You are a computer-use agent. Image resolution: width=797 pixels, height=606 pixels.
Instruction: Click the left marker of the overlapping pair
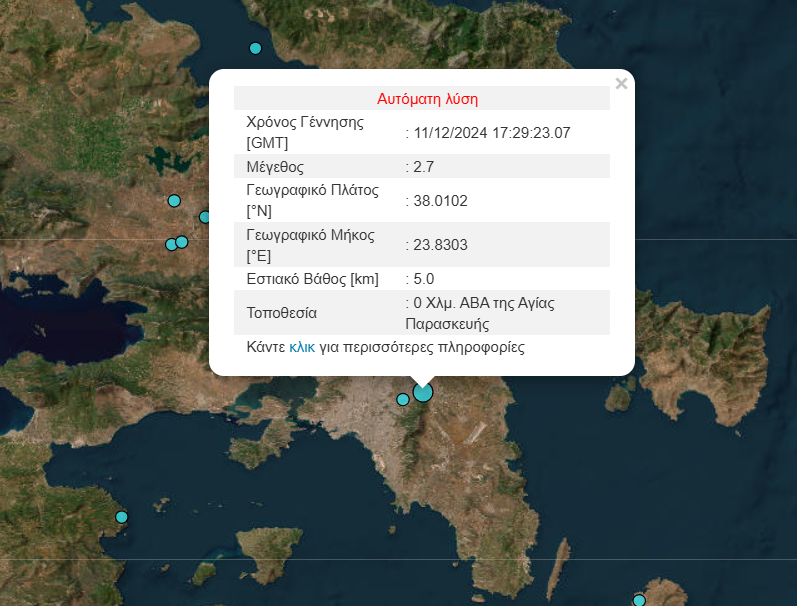171,244
